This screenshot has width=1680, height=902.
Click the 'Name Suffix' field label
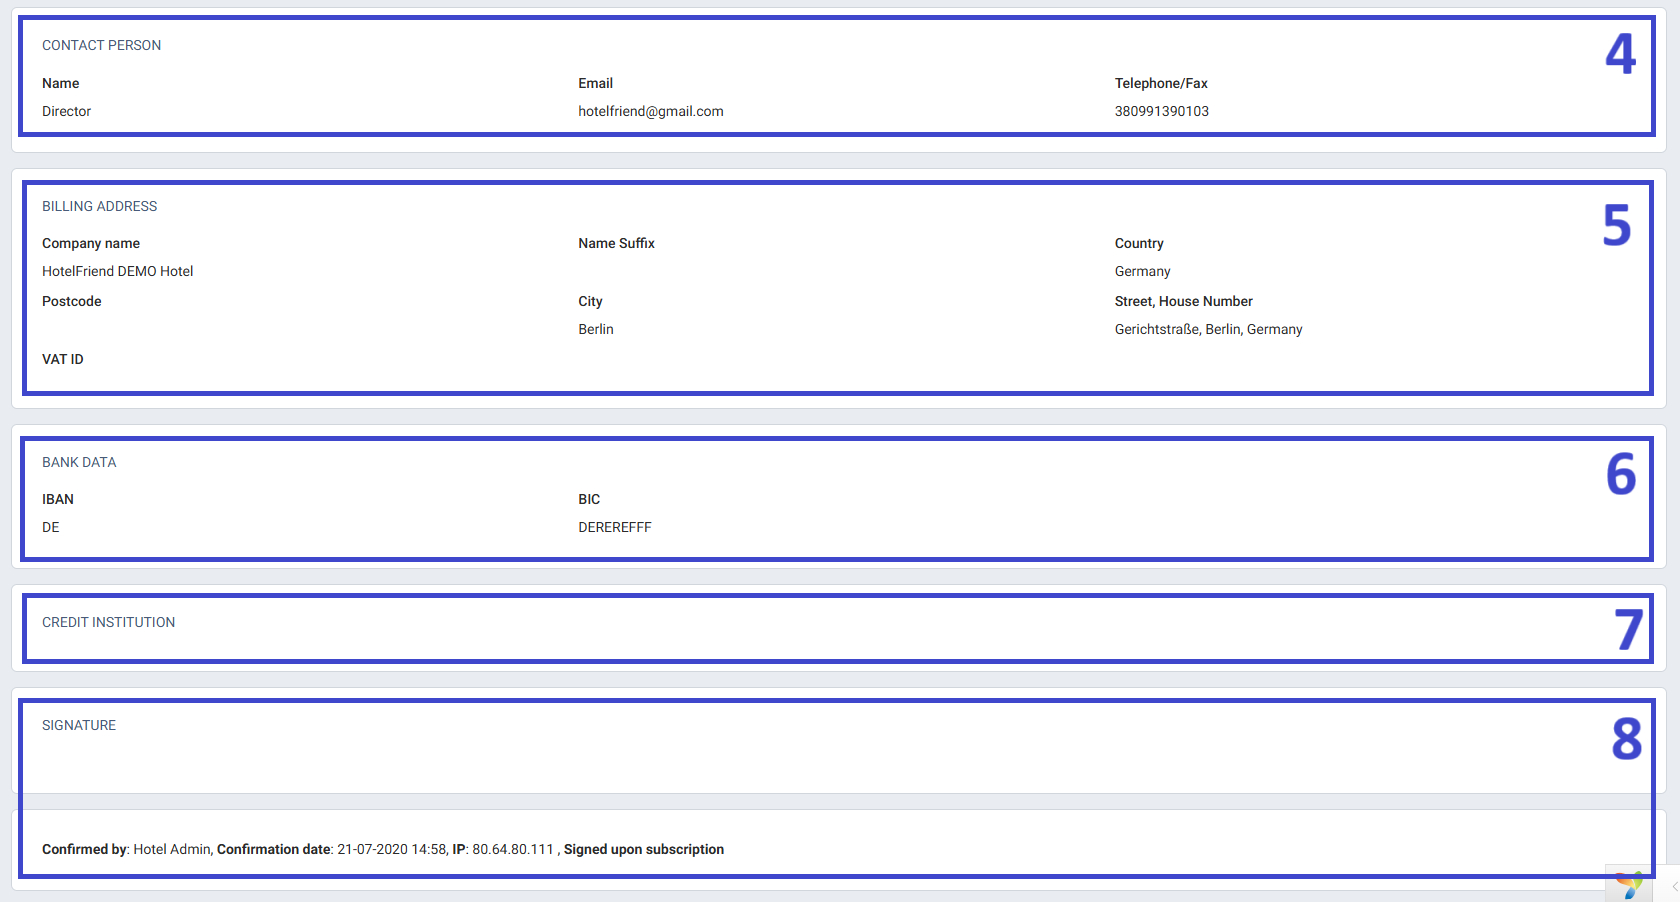(616, 243)
